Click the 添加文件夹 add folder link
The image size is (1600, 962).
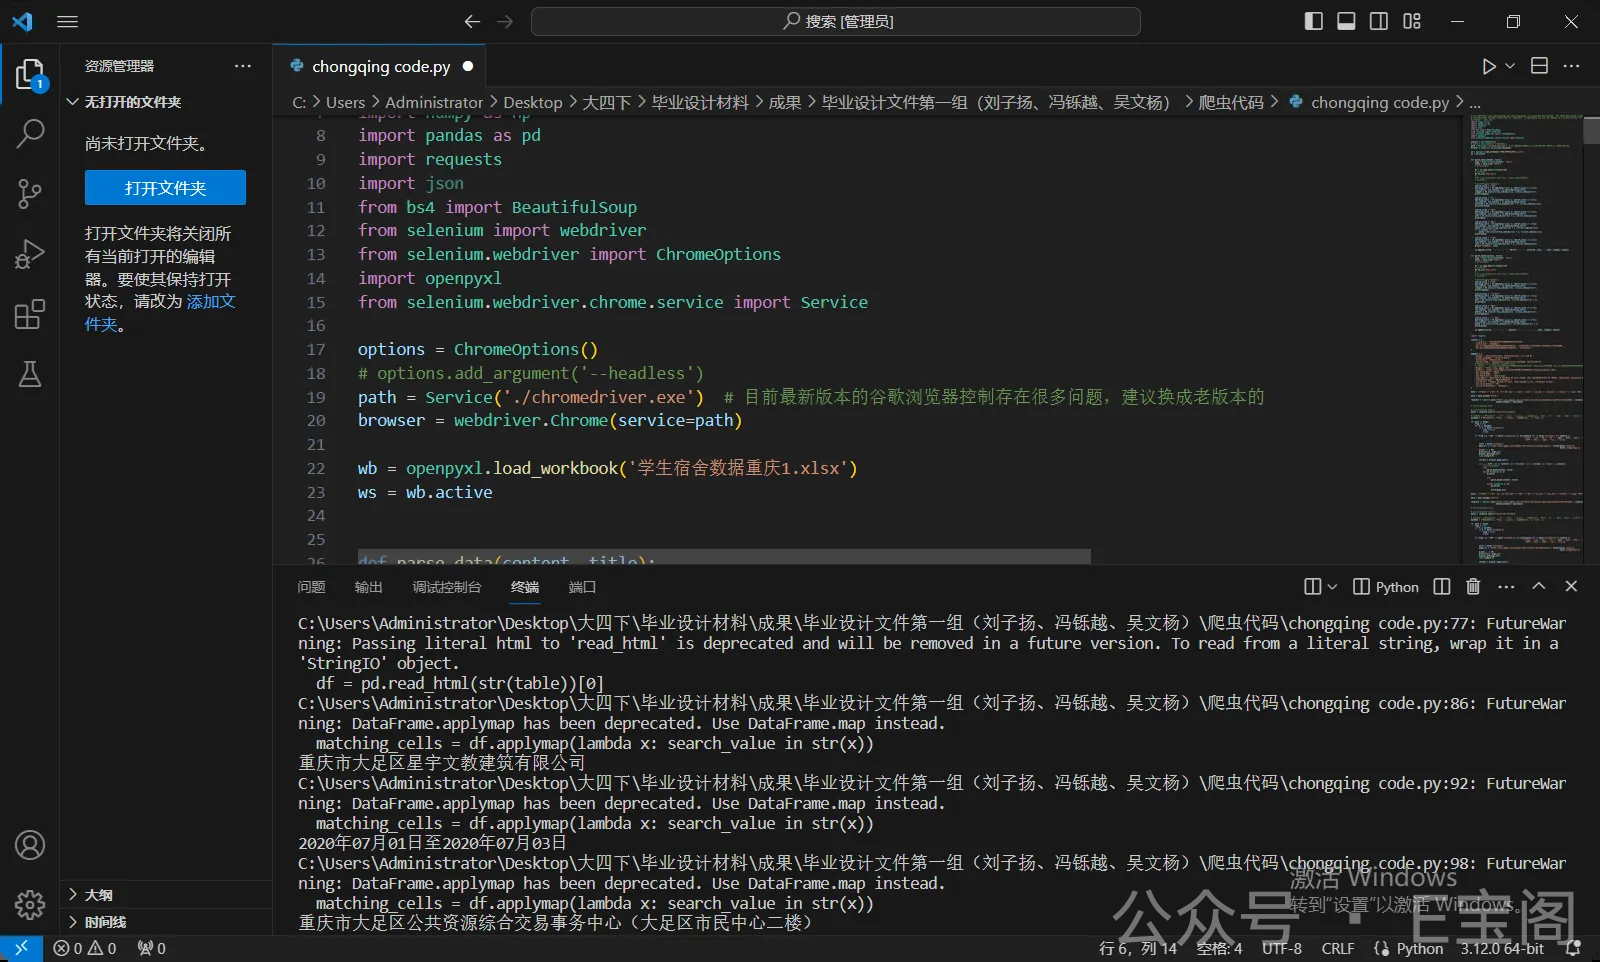pyautogui.click(x=210, y=302)
